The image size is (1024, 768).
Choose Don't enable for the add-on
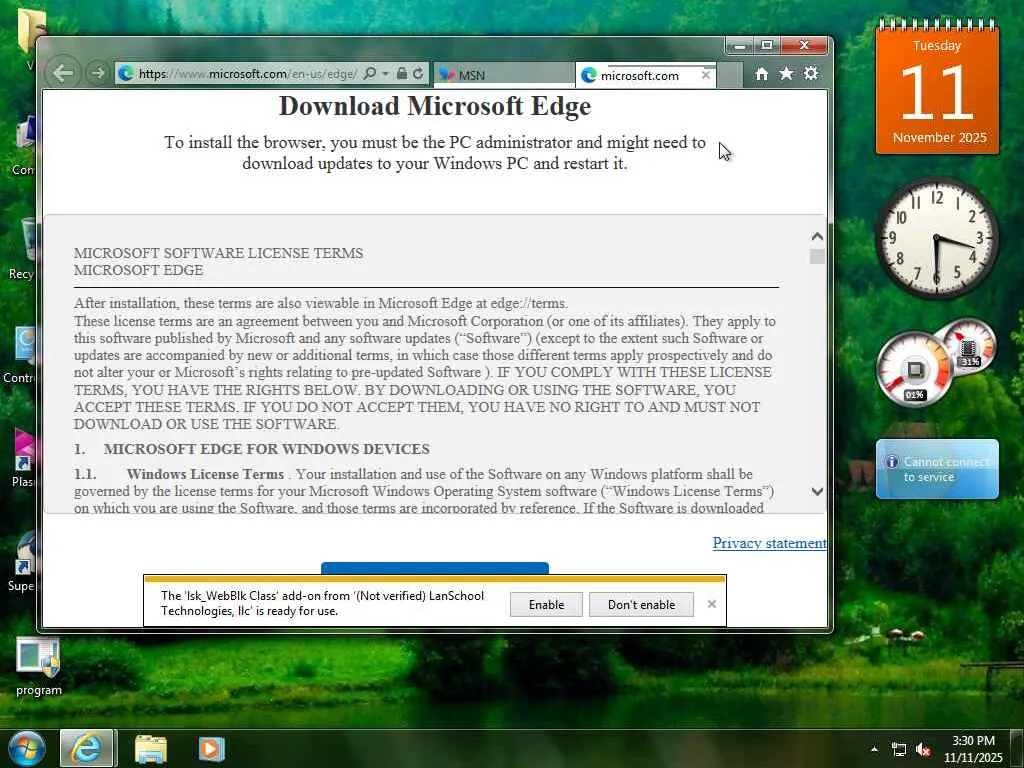641,605
